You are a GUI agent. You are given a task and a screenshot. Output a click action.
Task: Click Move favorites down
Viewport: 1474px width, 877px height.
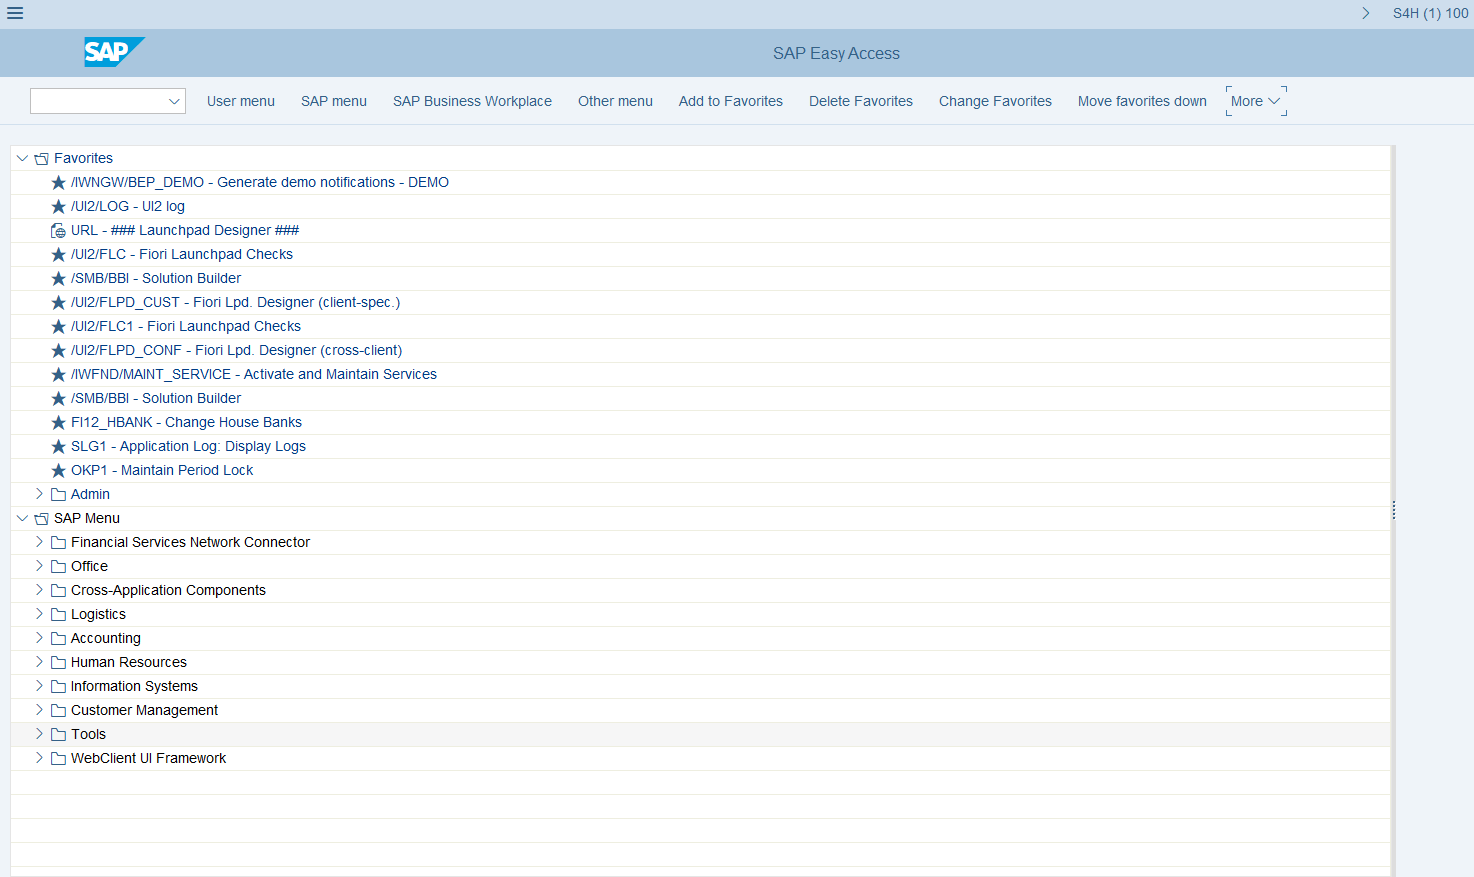pos(1142,101)
